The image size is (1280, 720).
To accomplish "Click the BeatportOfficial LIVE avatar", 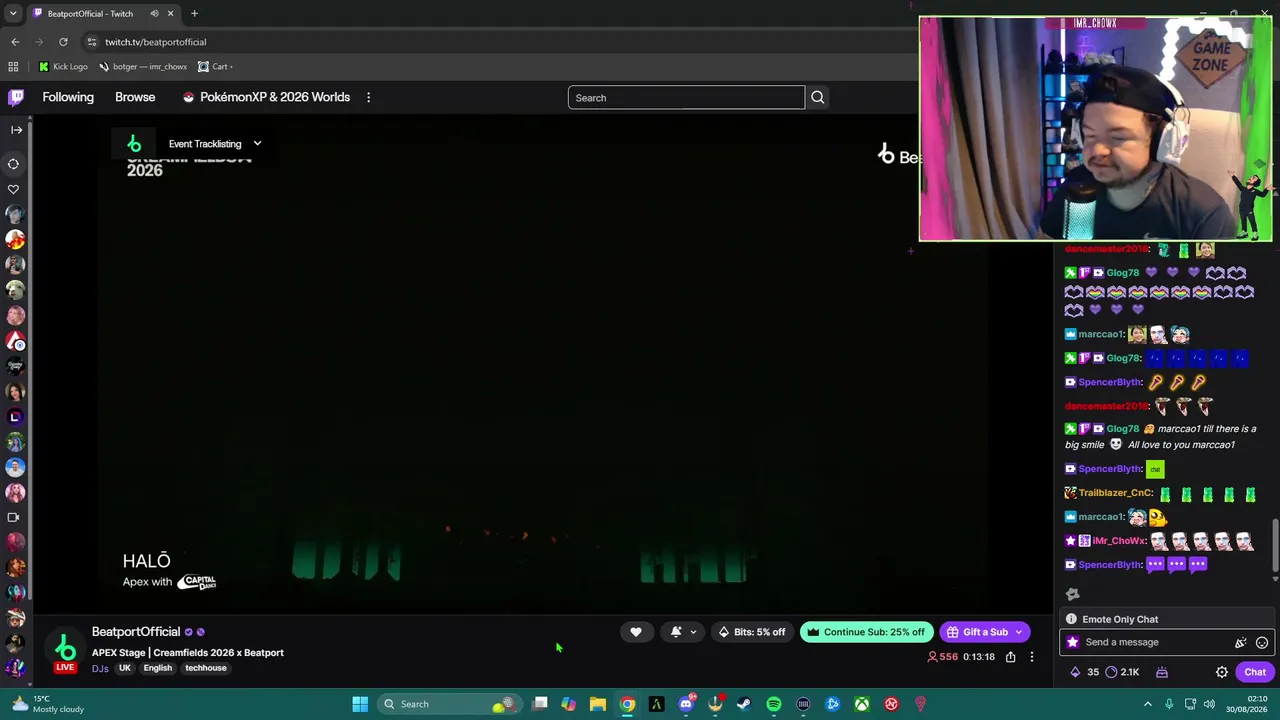I will pos(65,650).
